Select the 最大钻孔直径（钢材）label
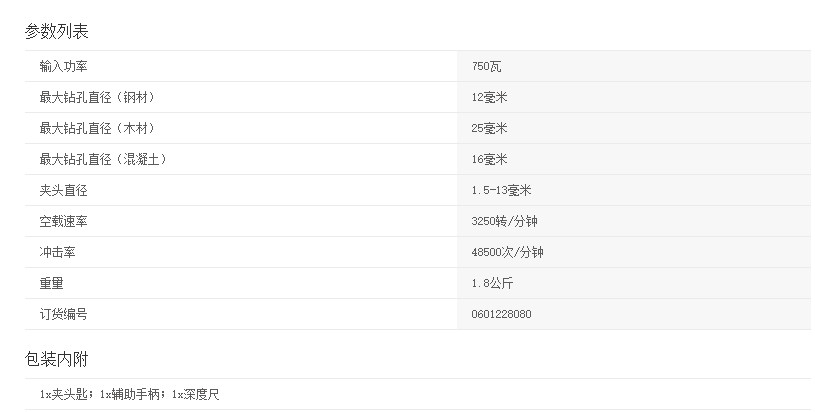The height and width of the screenshot is (412, 815). pos(97,97)
